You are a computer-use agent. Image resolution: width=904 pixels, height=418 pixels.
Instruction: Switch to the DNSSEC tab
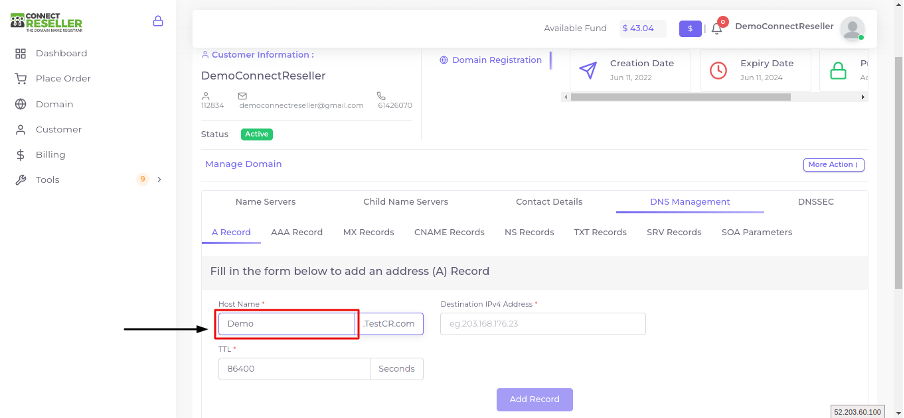click(x=816, y=202)
